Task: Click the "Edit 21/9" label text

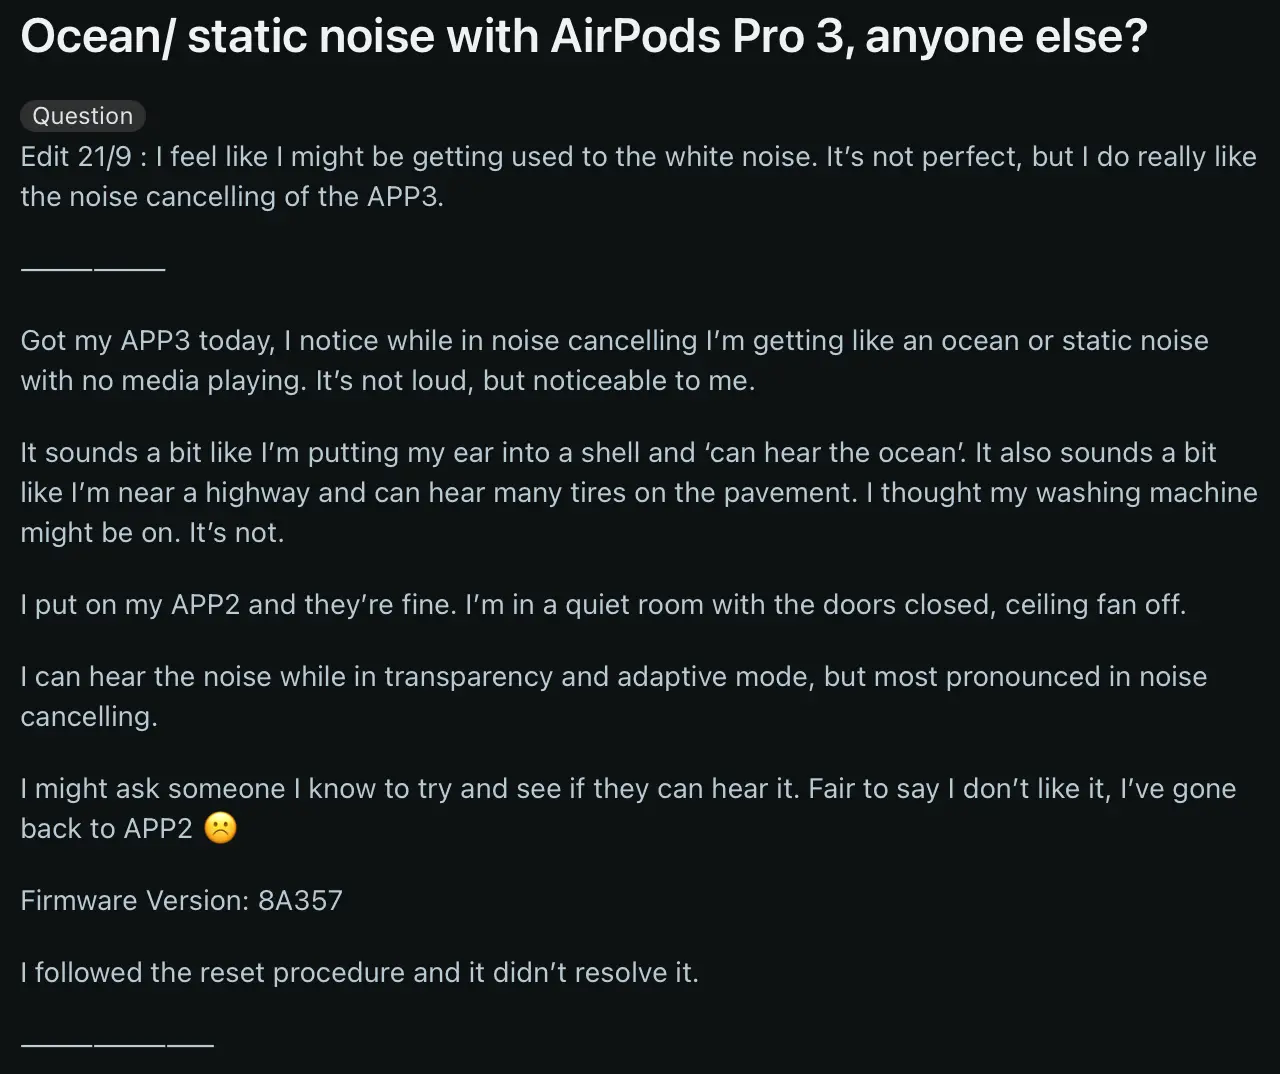Action: (79, 157)
